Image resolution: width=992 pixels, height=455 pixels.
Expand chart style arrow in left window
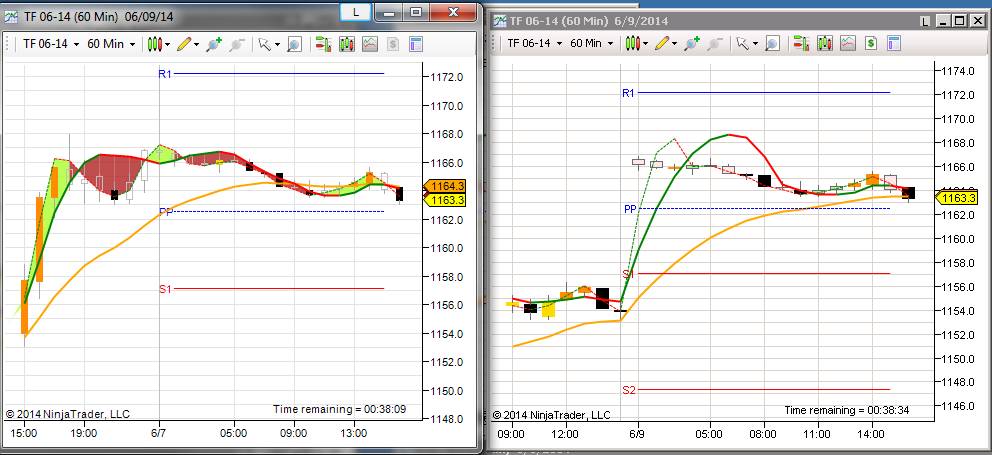click(x=168, y=44)
